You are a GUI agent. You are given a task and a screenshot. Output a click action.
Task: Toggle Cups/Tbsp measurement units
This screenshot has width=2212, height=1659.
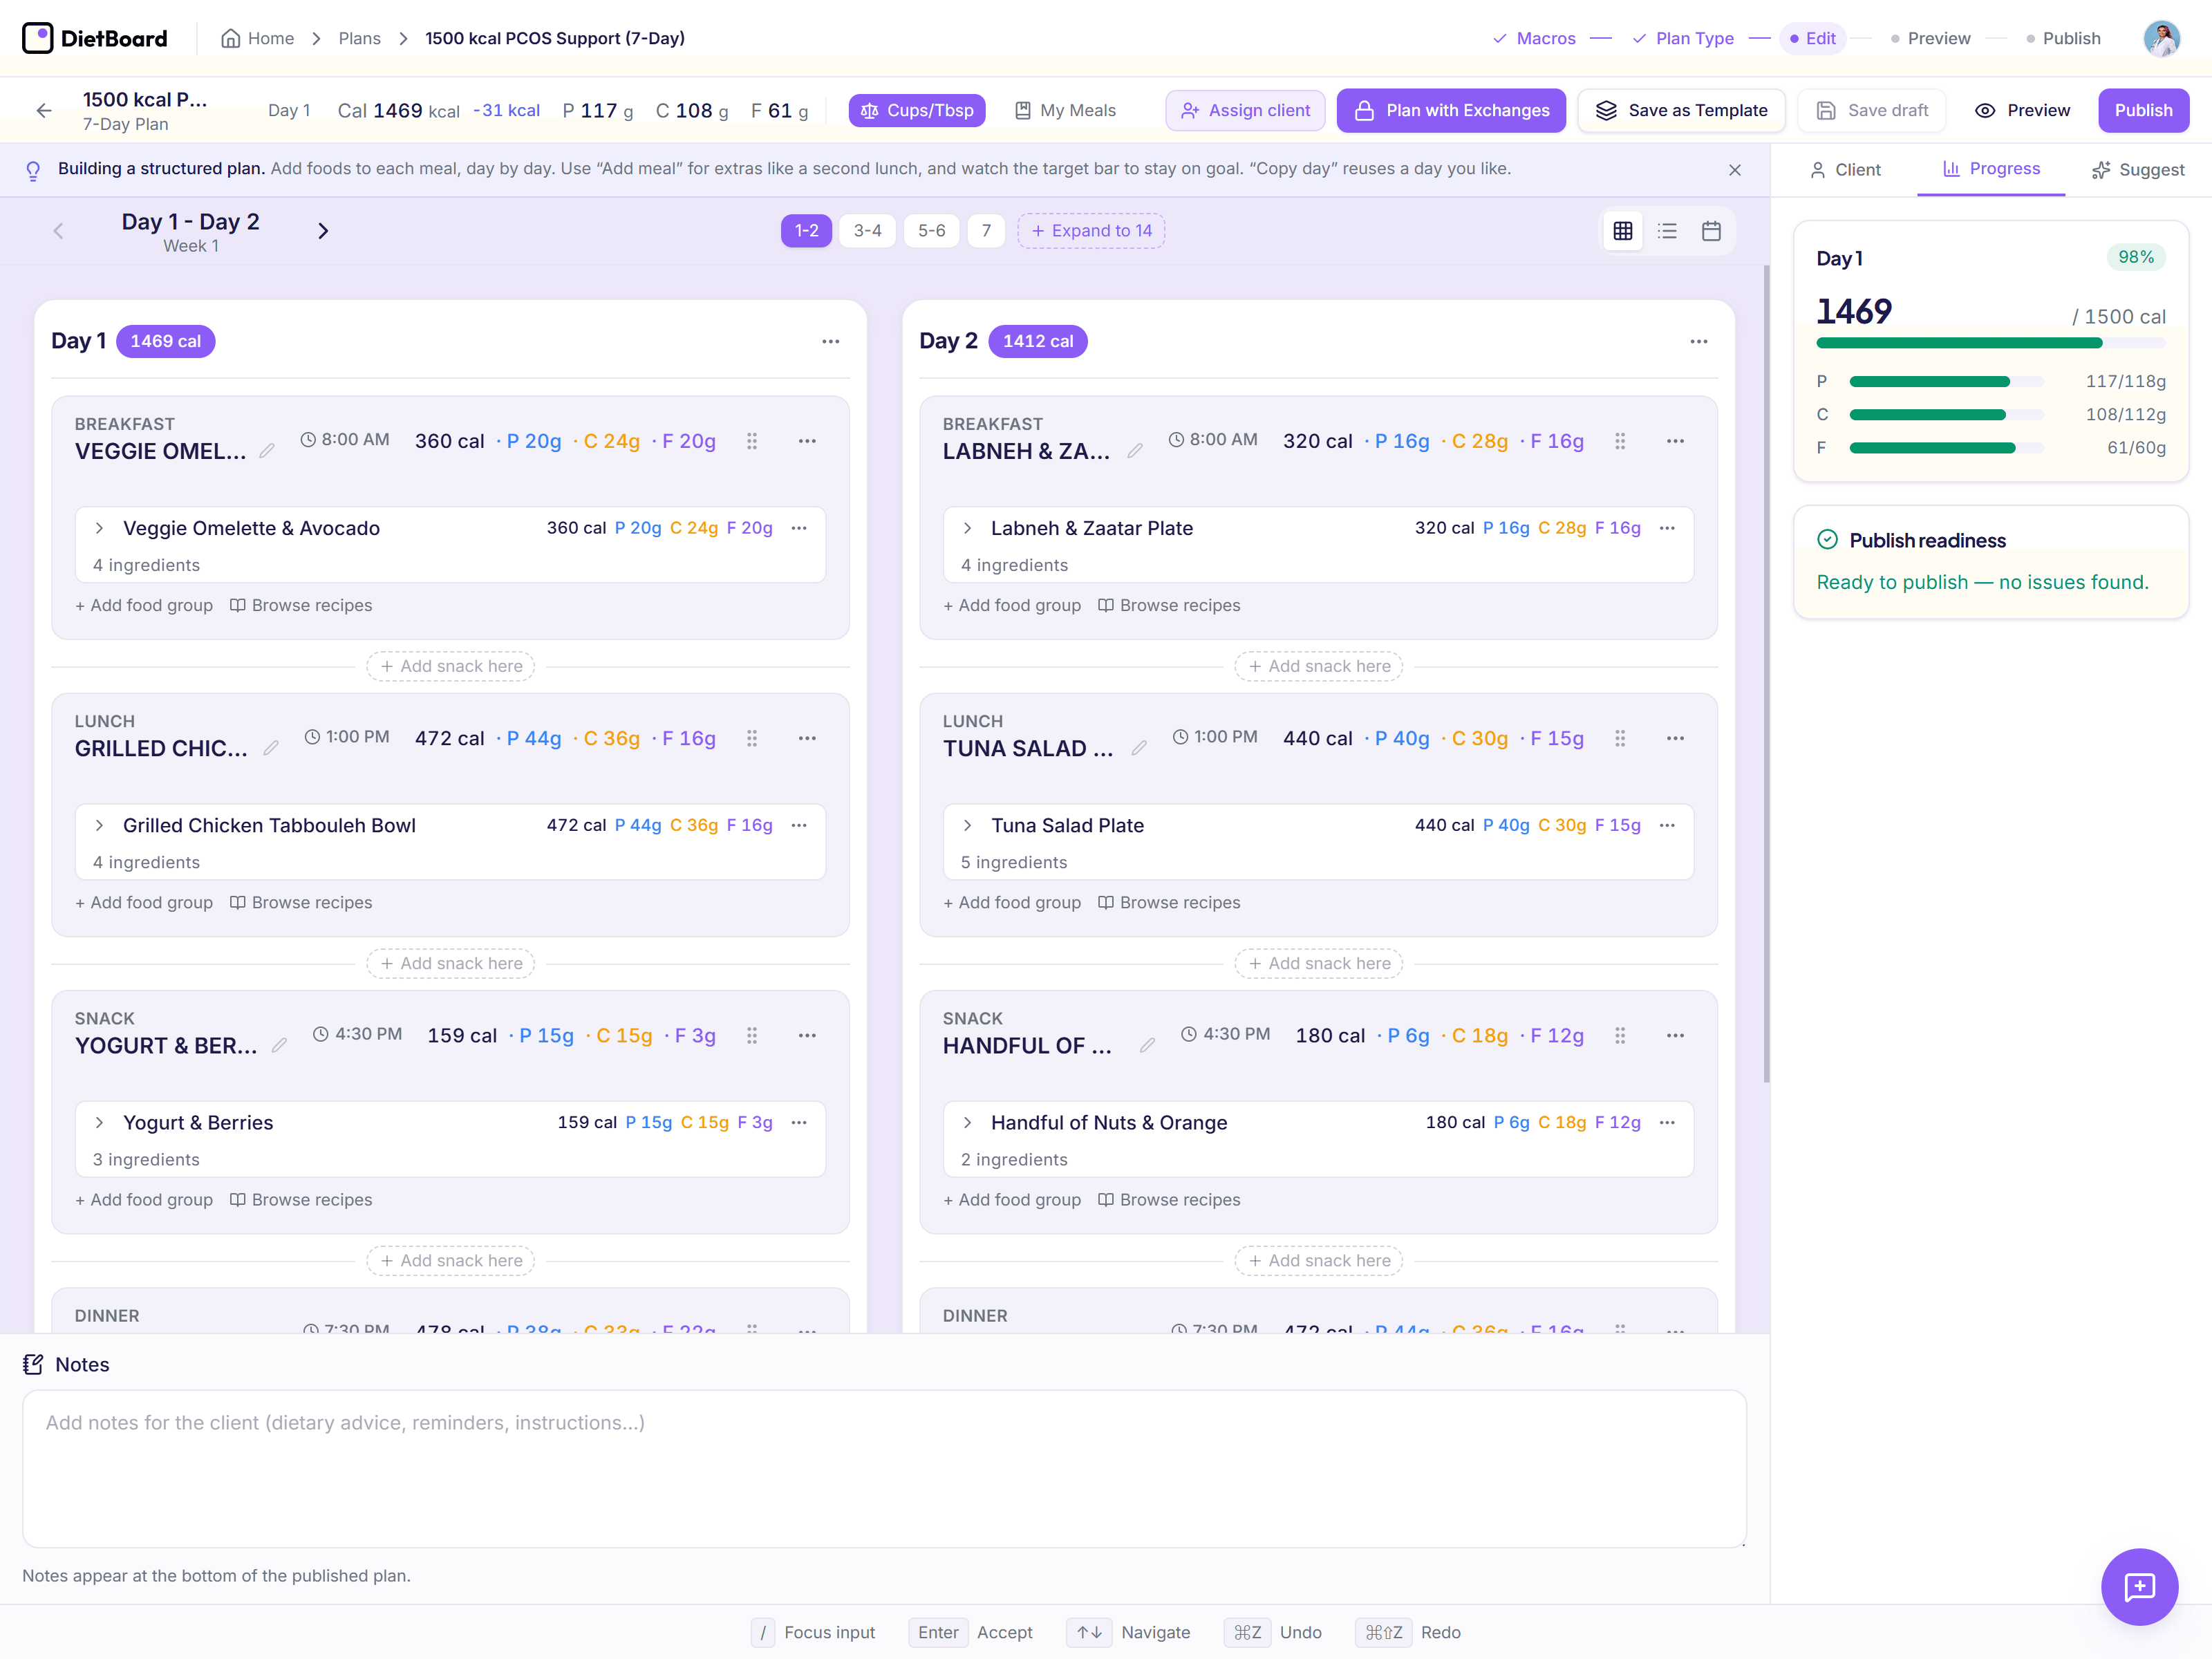pos(917,111)
